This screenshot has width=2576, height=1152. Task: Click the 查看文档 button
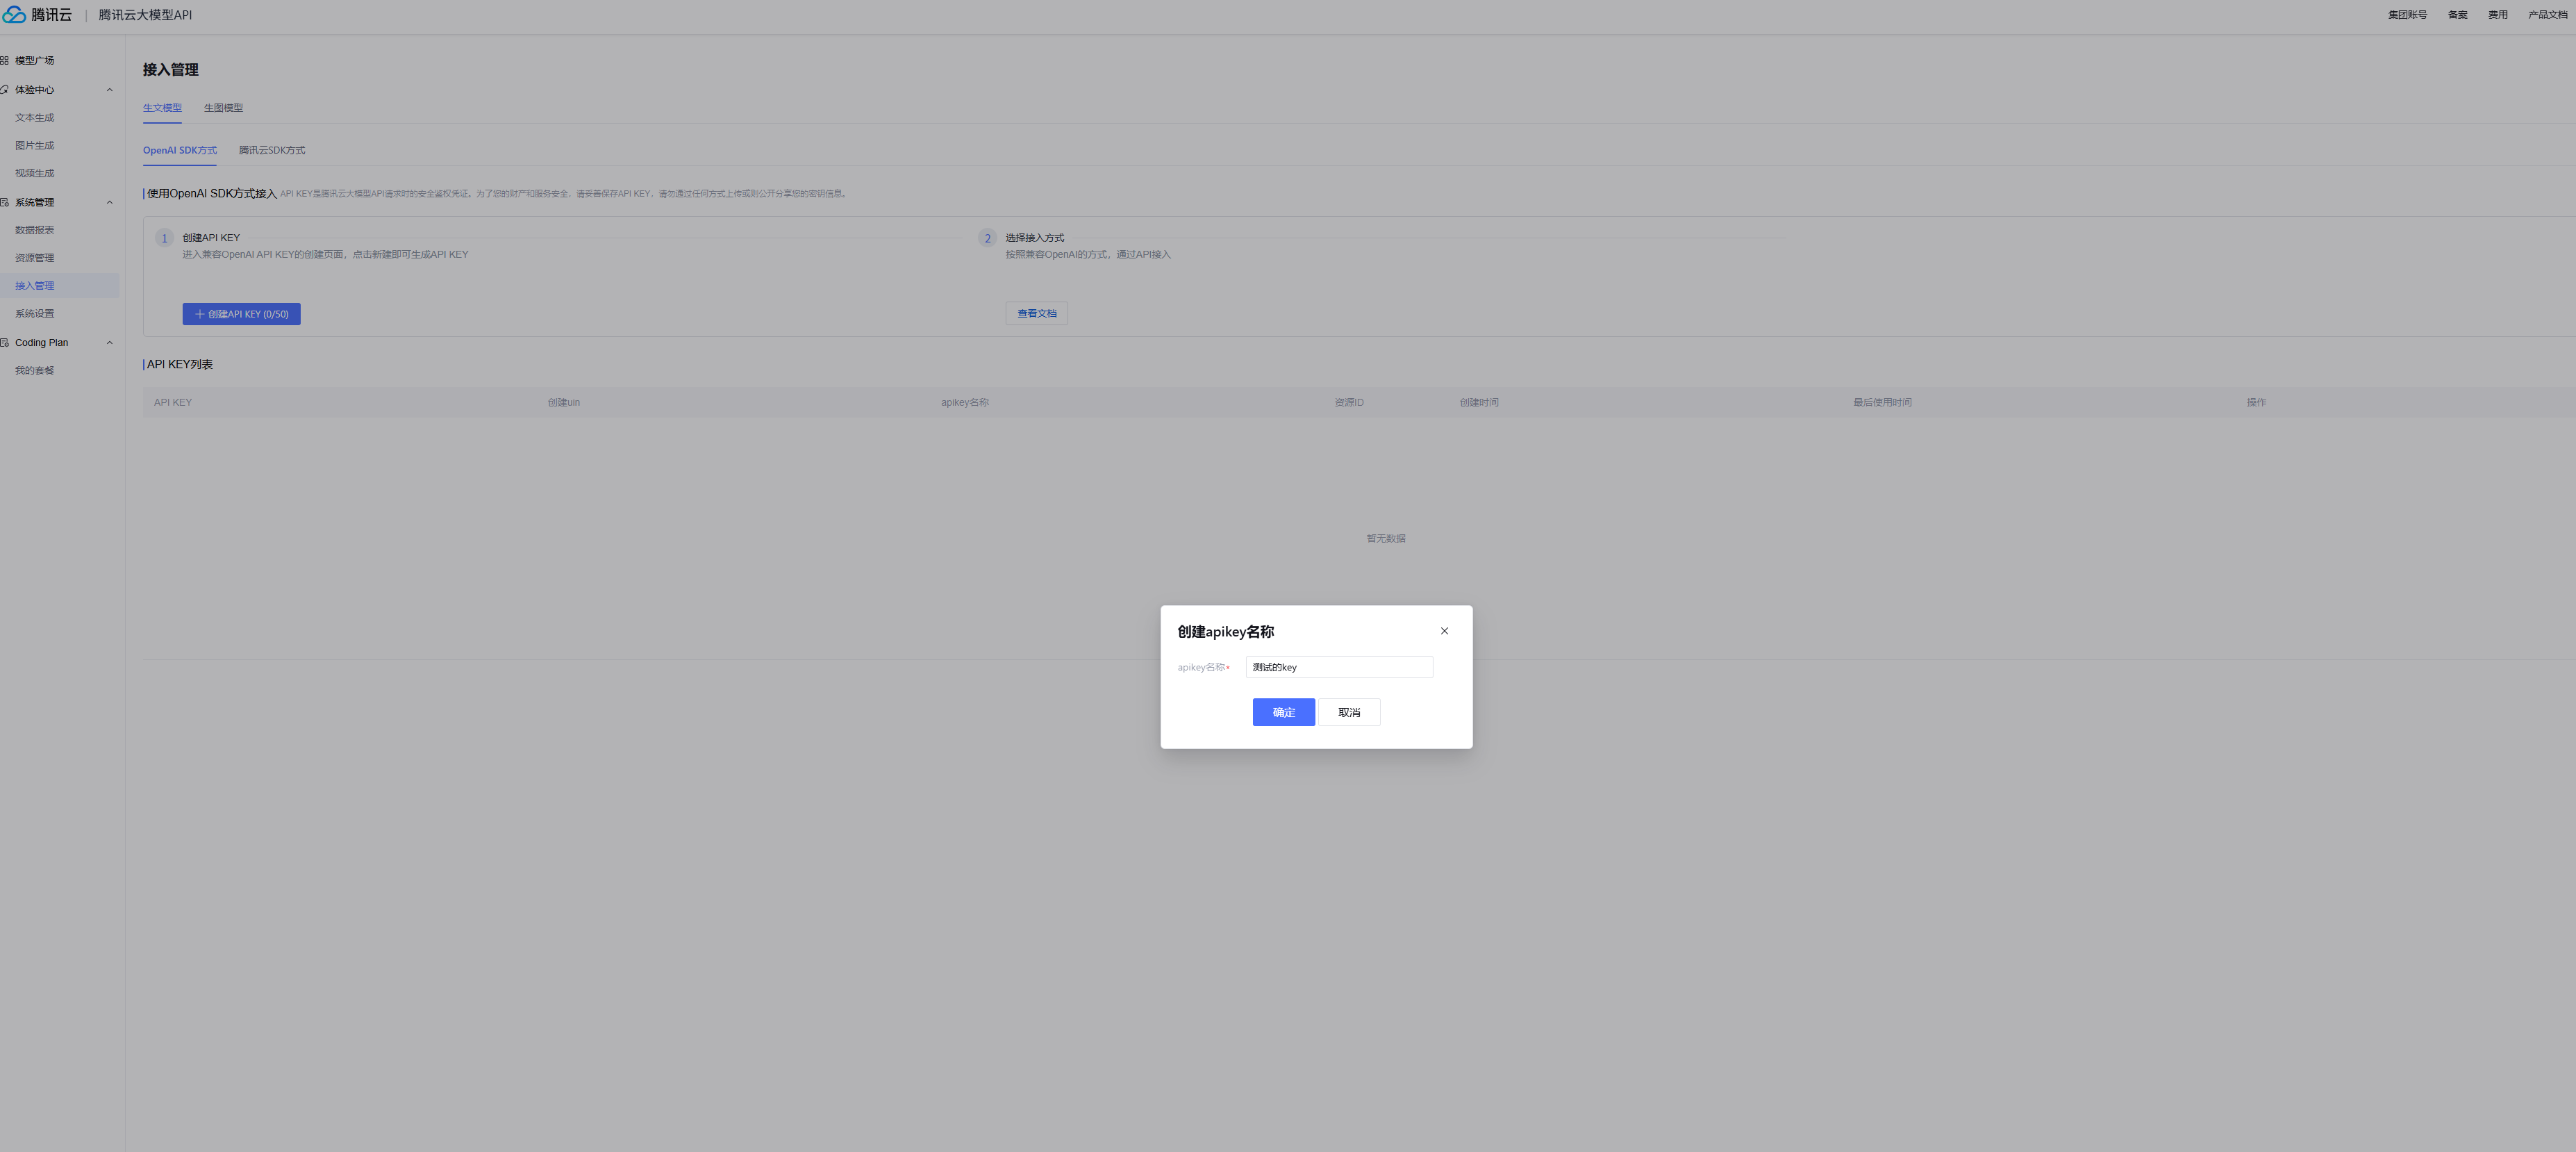[x=1036, y=314]
